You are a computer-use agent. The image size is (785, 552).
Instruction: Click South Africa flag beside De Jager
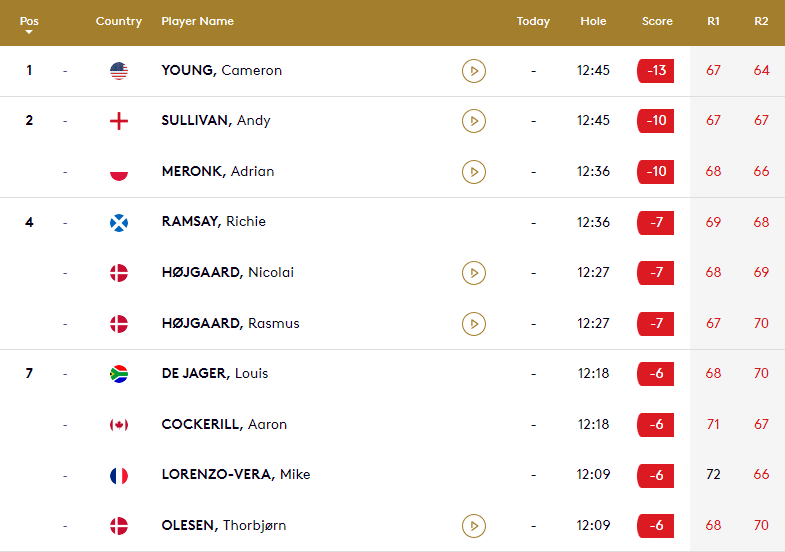coord(119,374)
